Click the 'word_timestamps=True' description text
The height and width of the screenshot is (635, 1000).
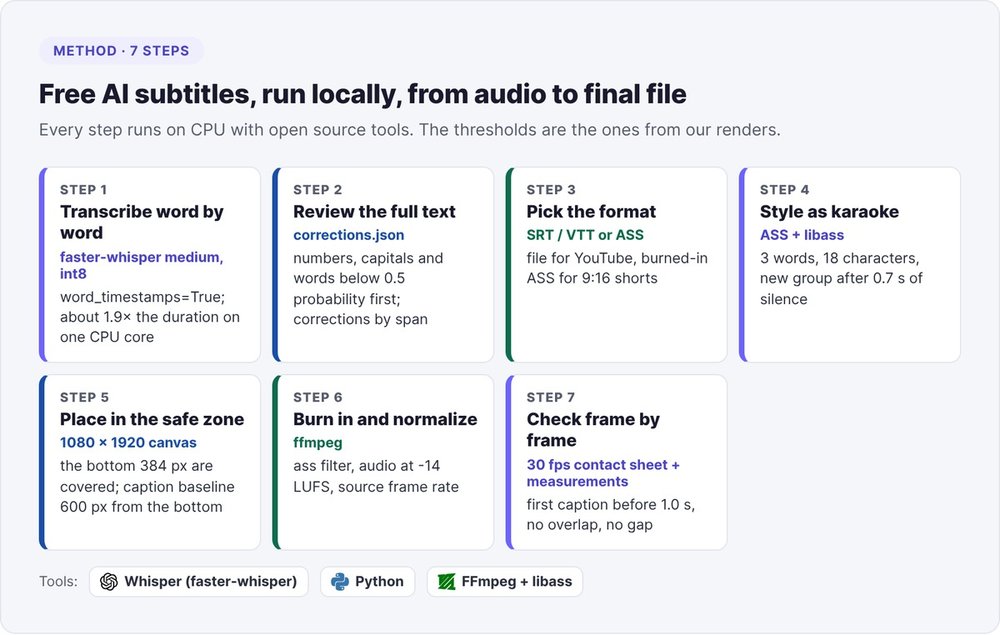pyautogui.click(x=150, y=317)
